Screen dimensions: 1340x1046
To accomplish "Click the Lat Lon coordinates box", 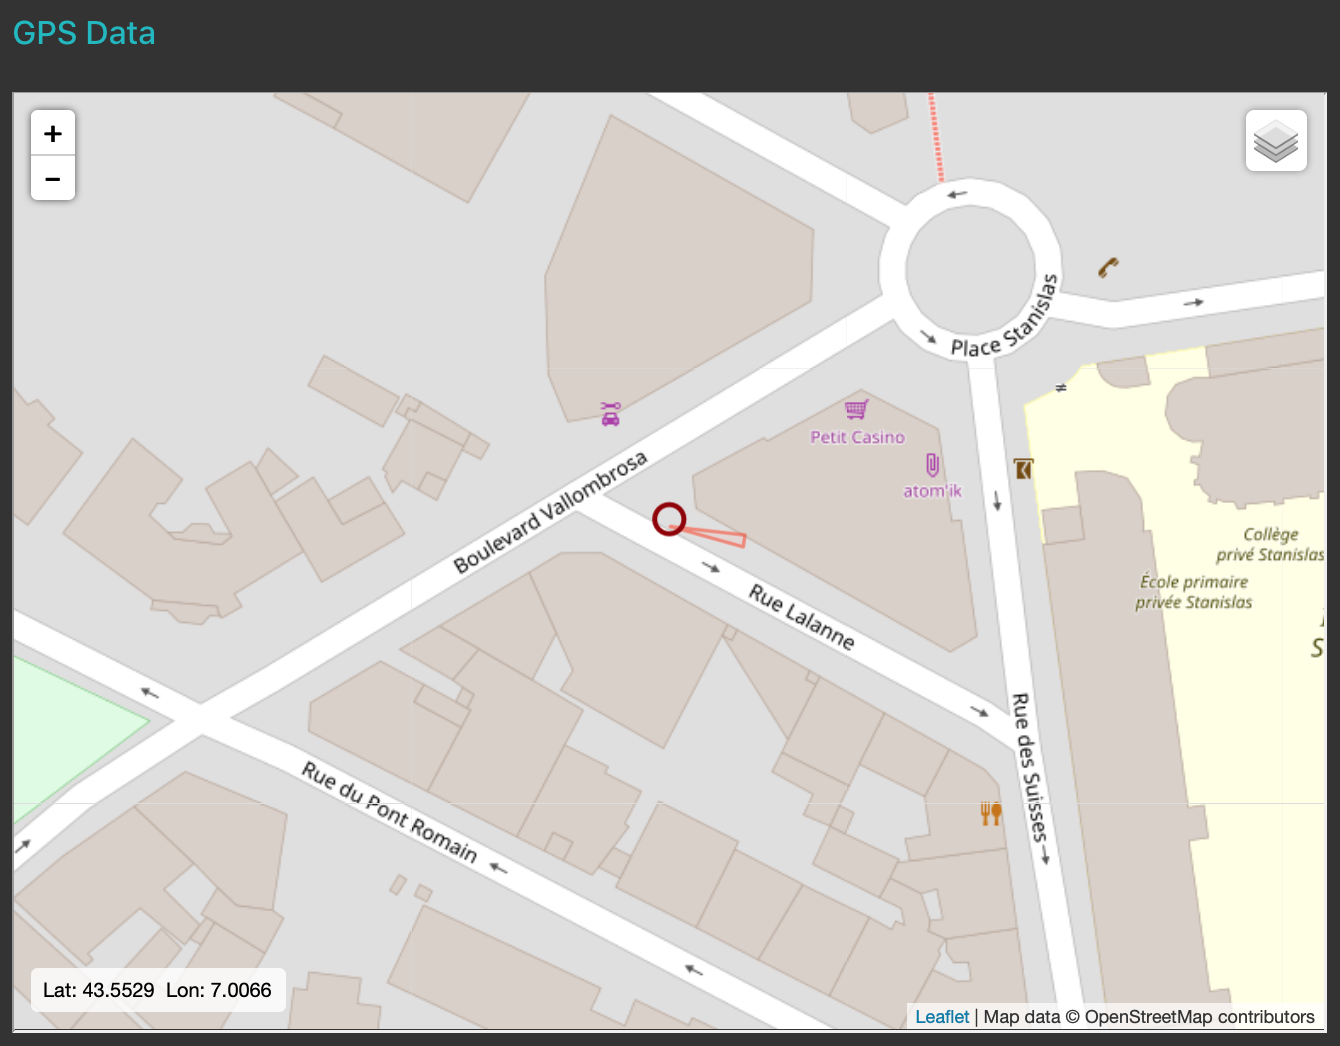I will pyautogui.click(x=158, y=990).
